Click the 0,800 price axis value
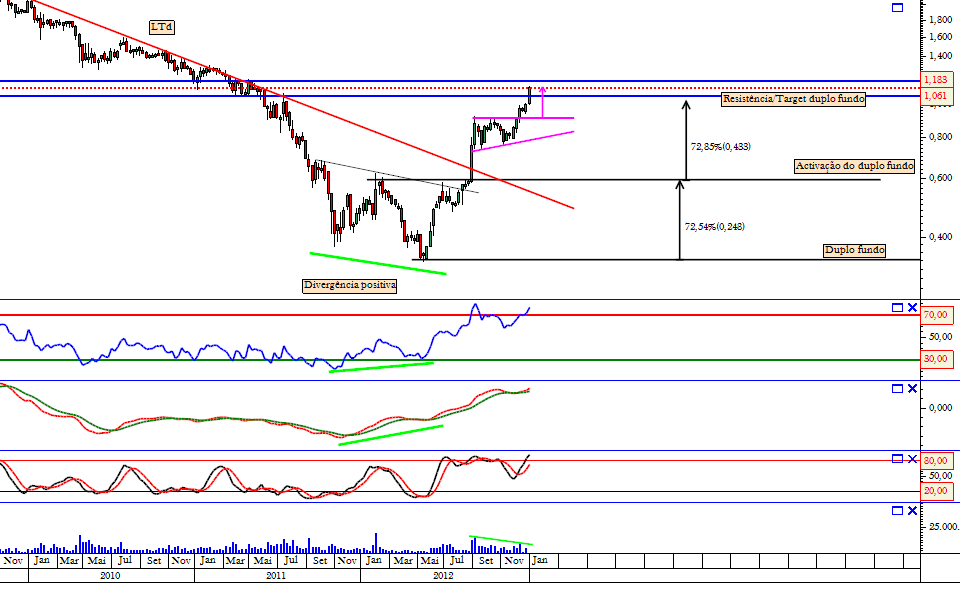 tap(940, 137)
